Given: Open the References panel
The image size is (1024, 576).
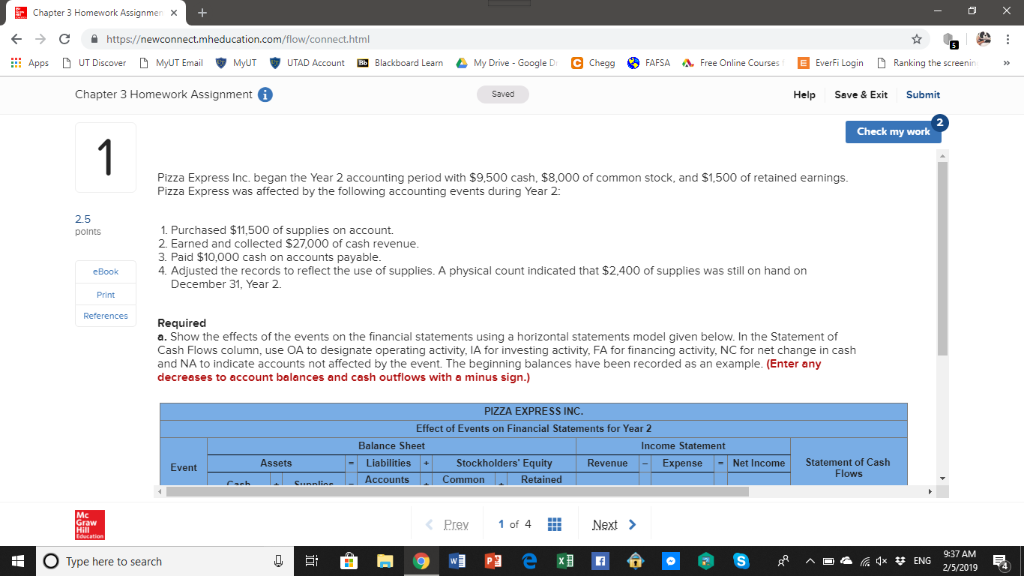Looking at the screenshot, I should coord(105,315).
